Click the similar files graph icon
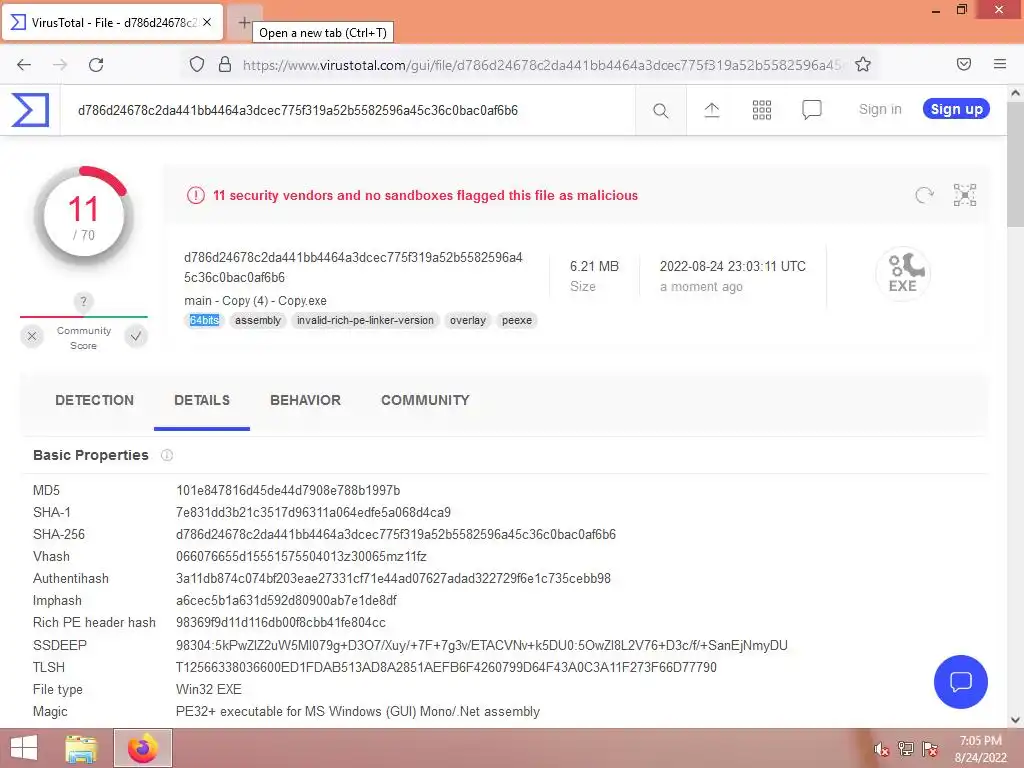This screenshot has height=768, width=1024. 965,195
